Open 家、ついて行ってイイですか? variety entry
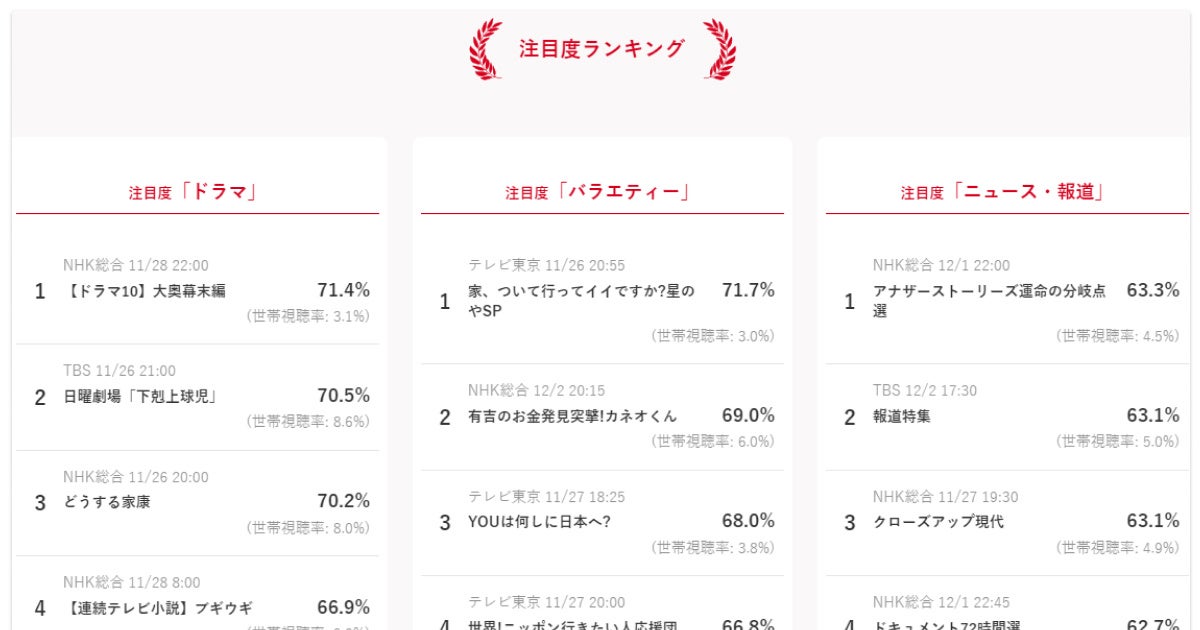Viewport: 1200px width, 630px height. (x=581, y=300)
